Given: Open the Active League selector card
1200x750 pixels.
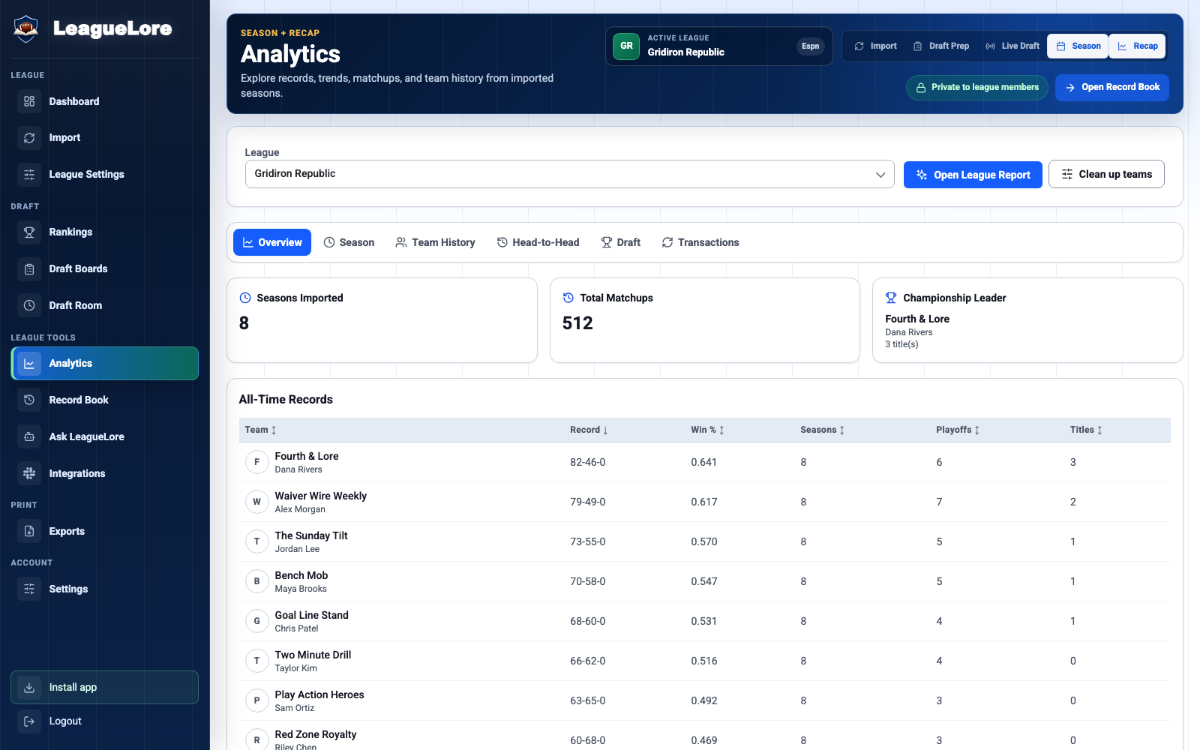Looking at the screenshot, I should (x=719, y=46).
